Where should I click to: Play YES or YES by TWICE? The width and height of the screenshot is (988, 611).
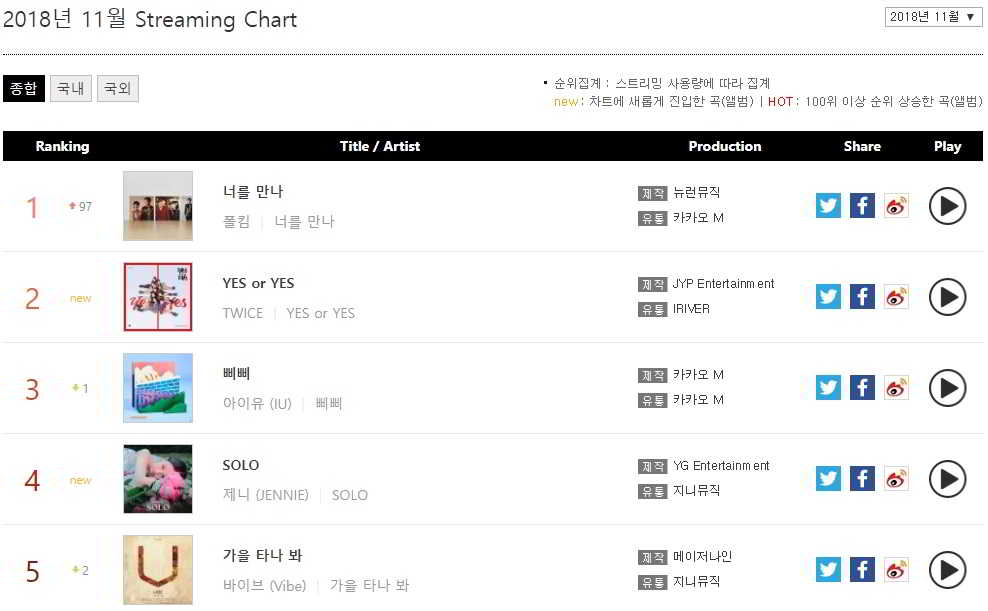point(947,297)
